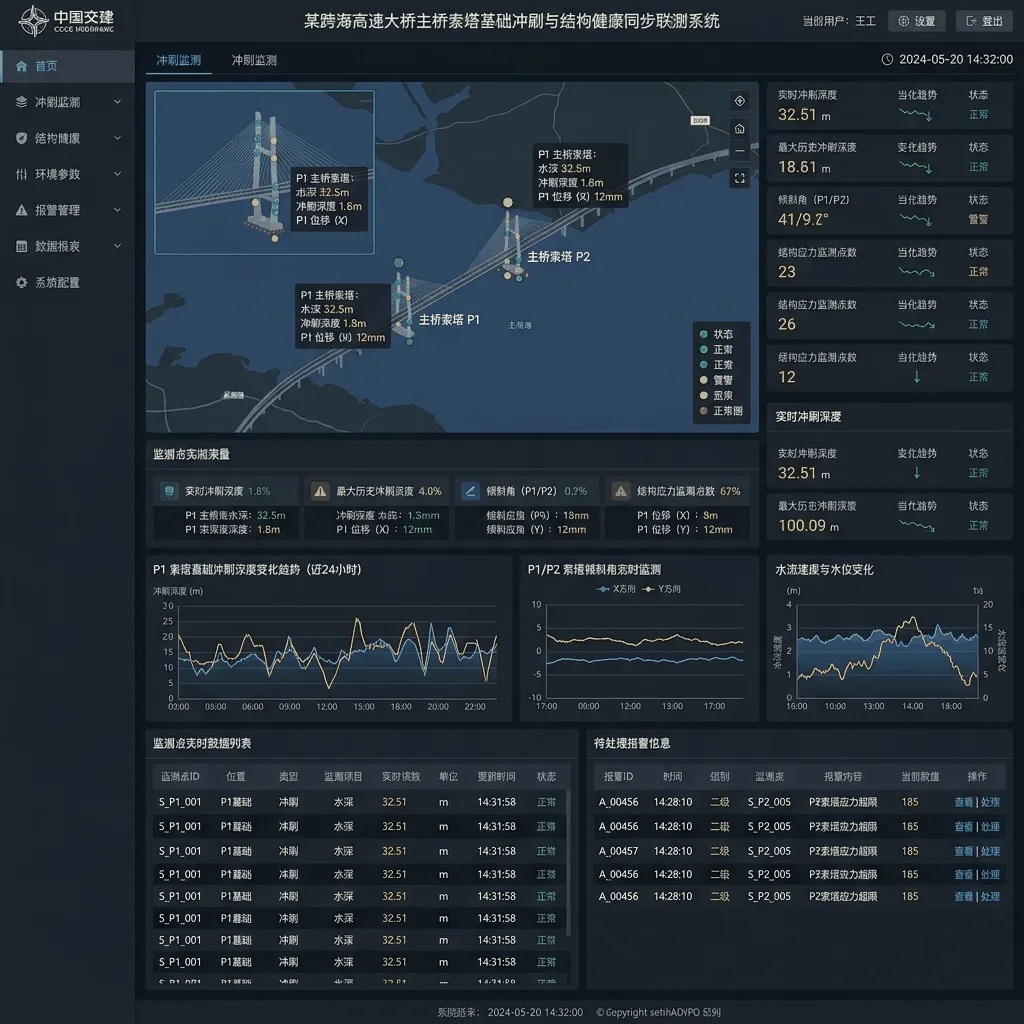The height and width of the screenshot is (1024, 1024).
Task: Click the data table vertical scrollbar
Action: point(568,862)
